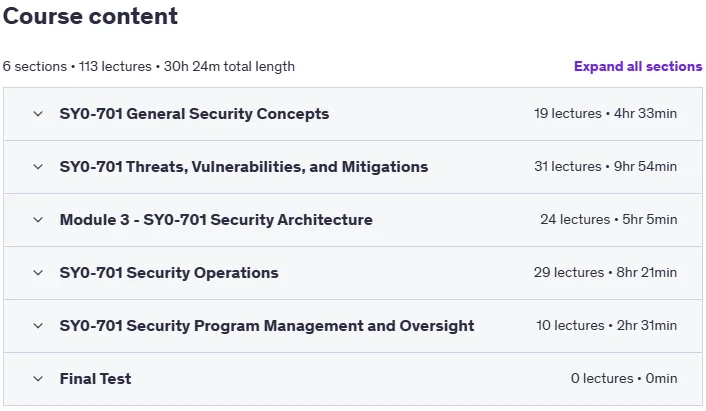
Task: Click chevron beside Security Program Management
Action: tap(38, 326)
